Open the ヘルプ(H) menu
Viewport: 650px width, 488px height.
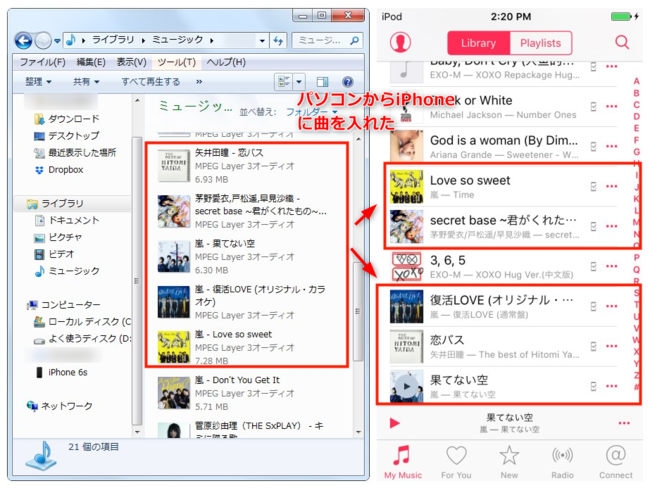pyautogui.click(x=226, y=62)
